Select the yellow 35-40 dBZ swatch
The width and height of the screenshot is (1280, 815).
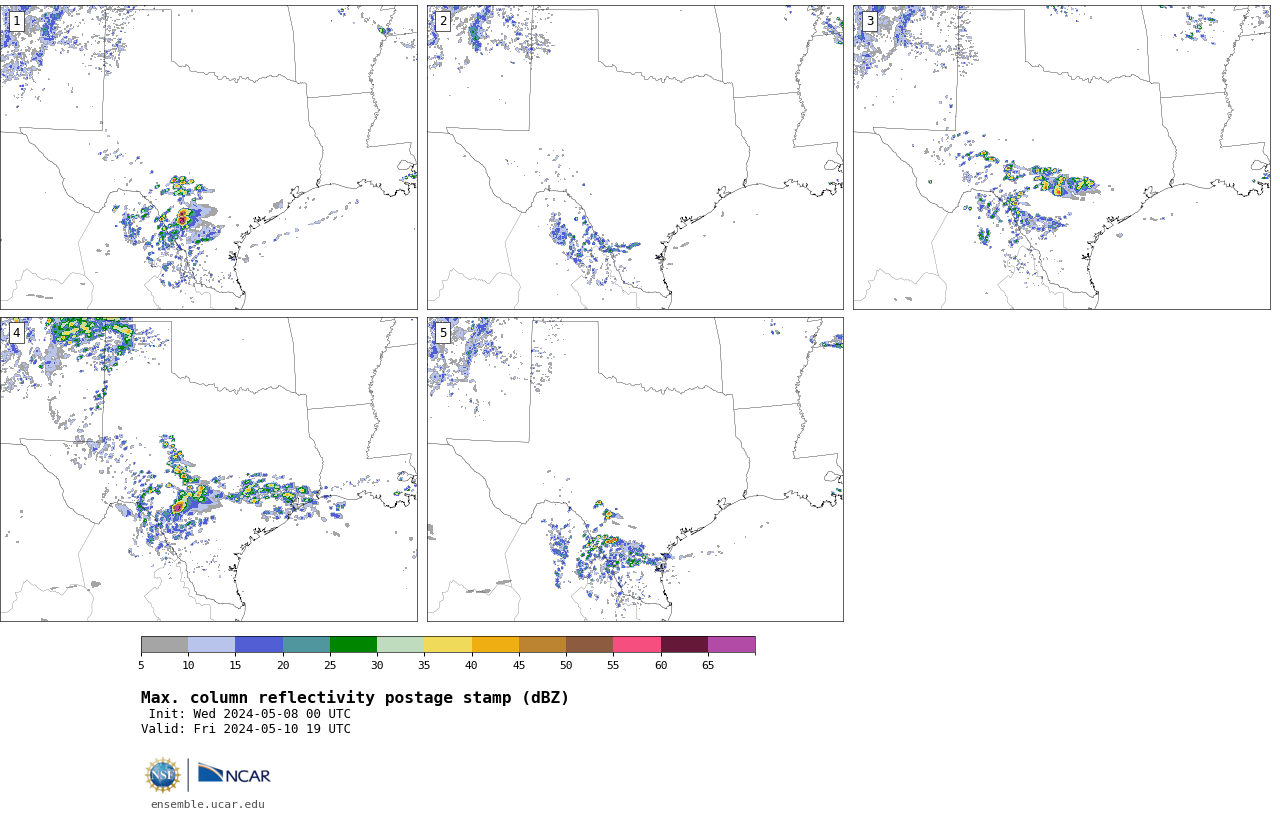pos(448,644)
